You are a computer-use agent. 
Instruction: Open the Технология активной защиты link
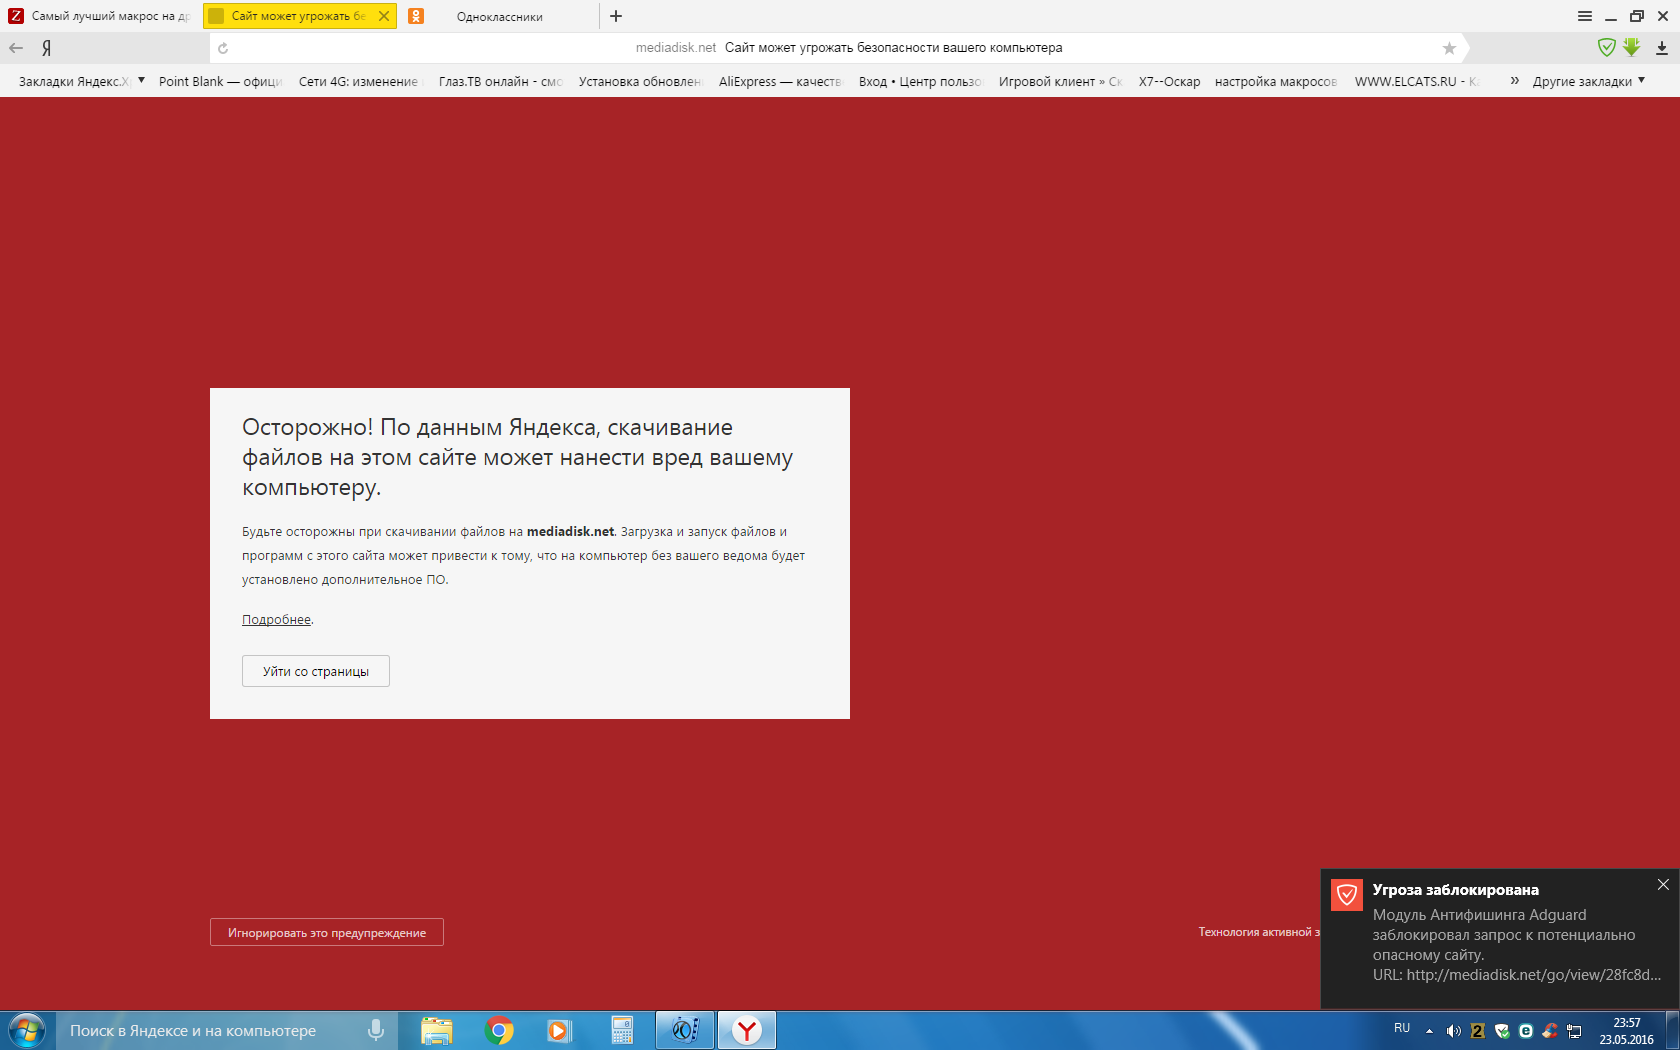pos(1259,932)
